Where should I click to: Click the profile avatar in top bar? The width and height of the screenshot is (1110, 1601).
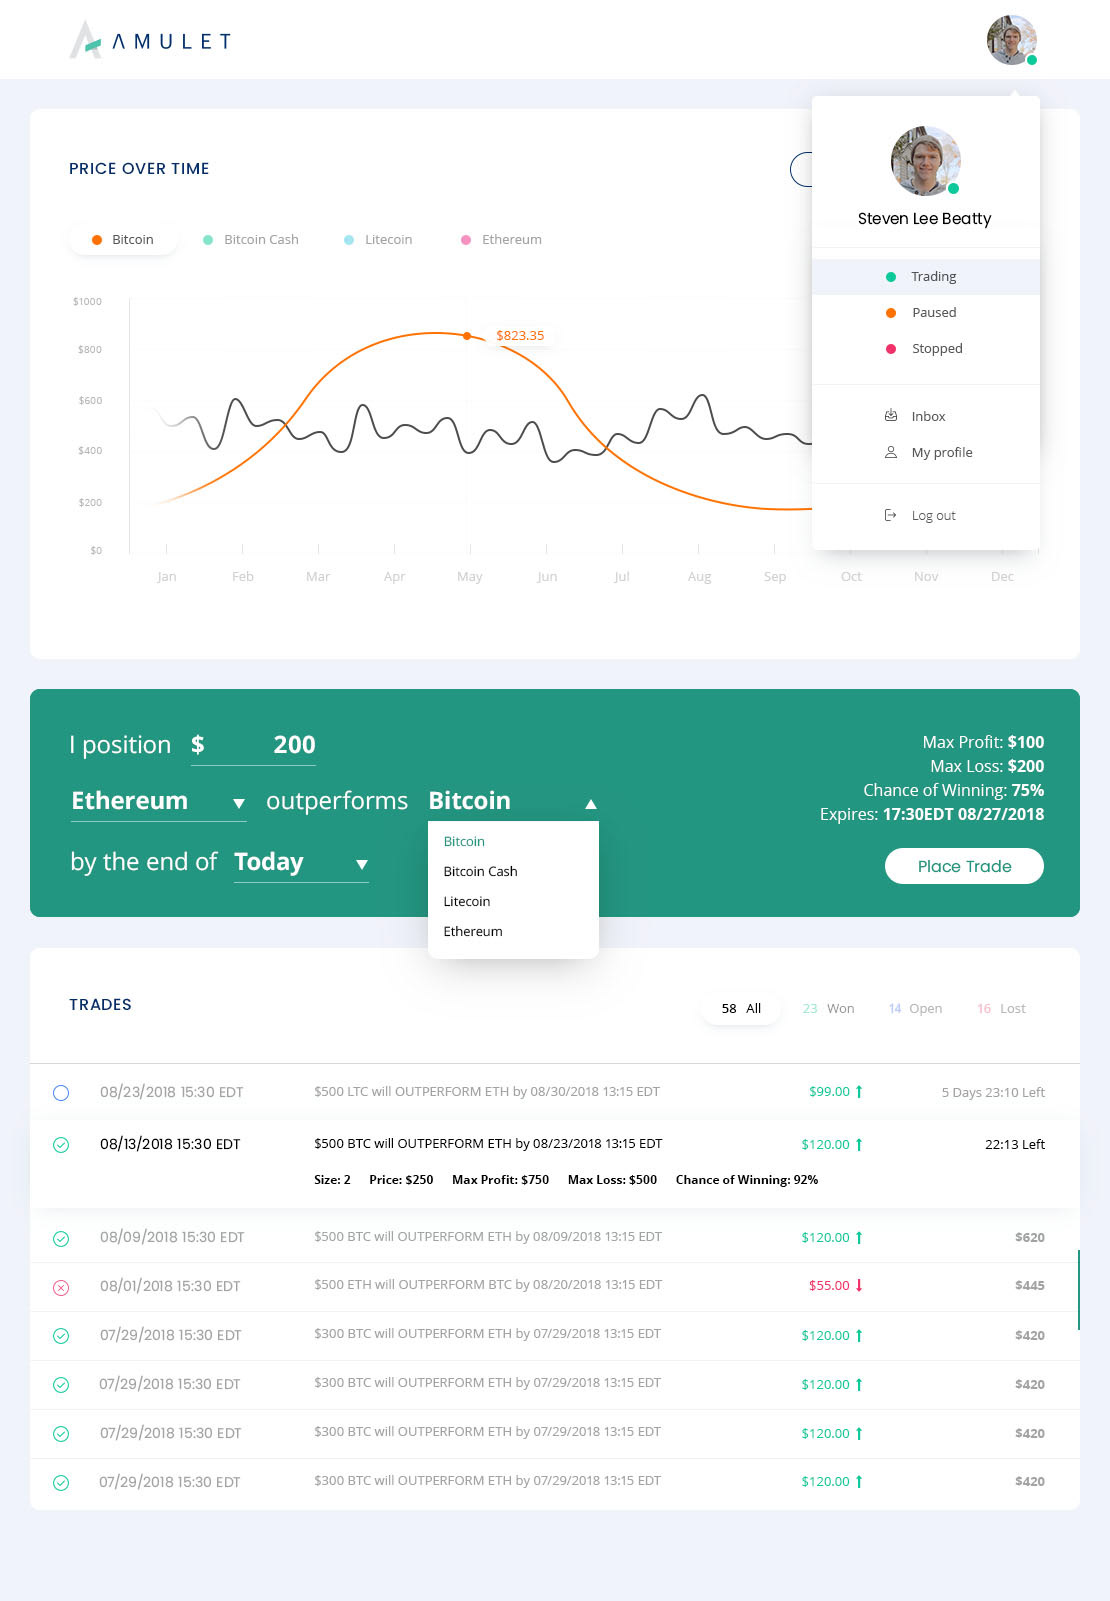(x=1011, y=40)
